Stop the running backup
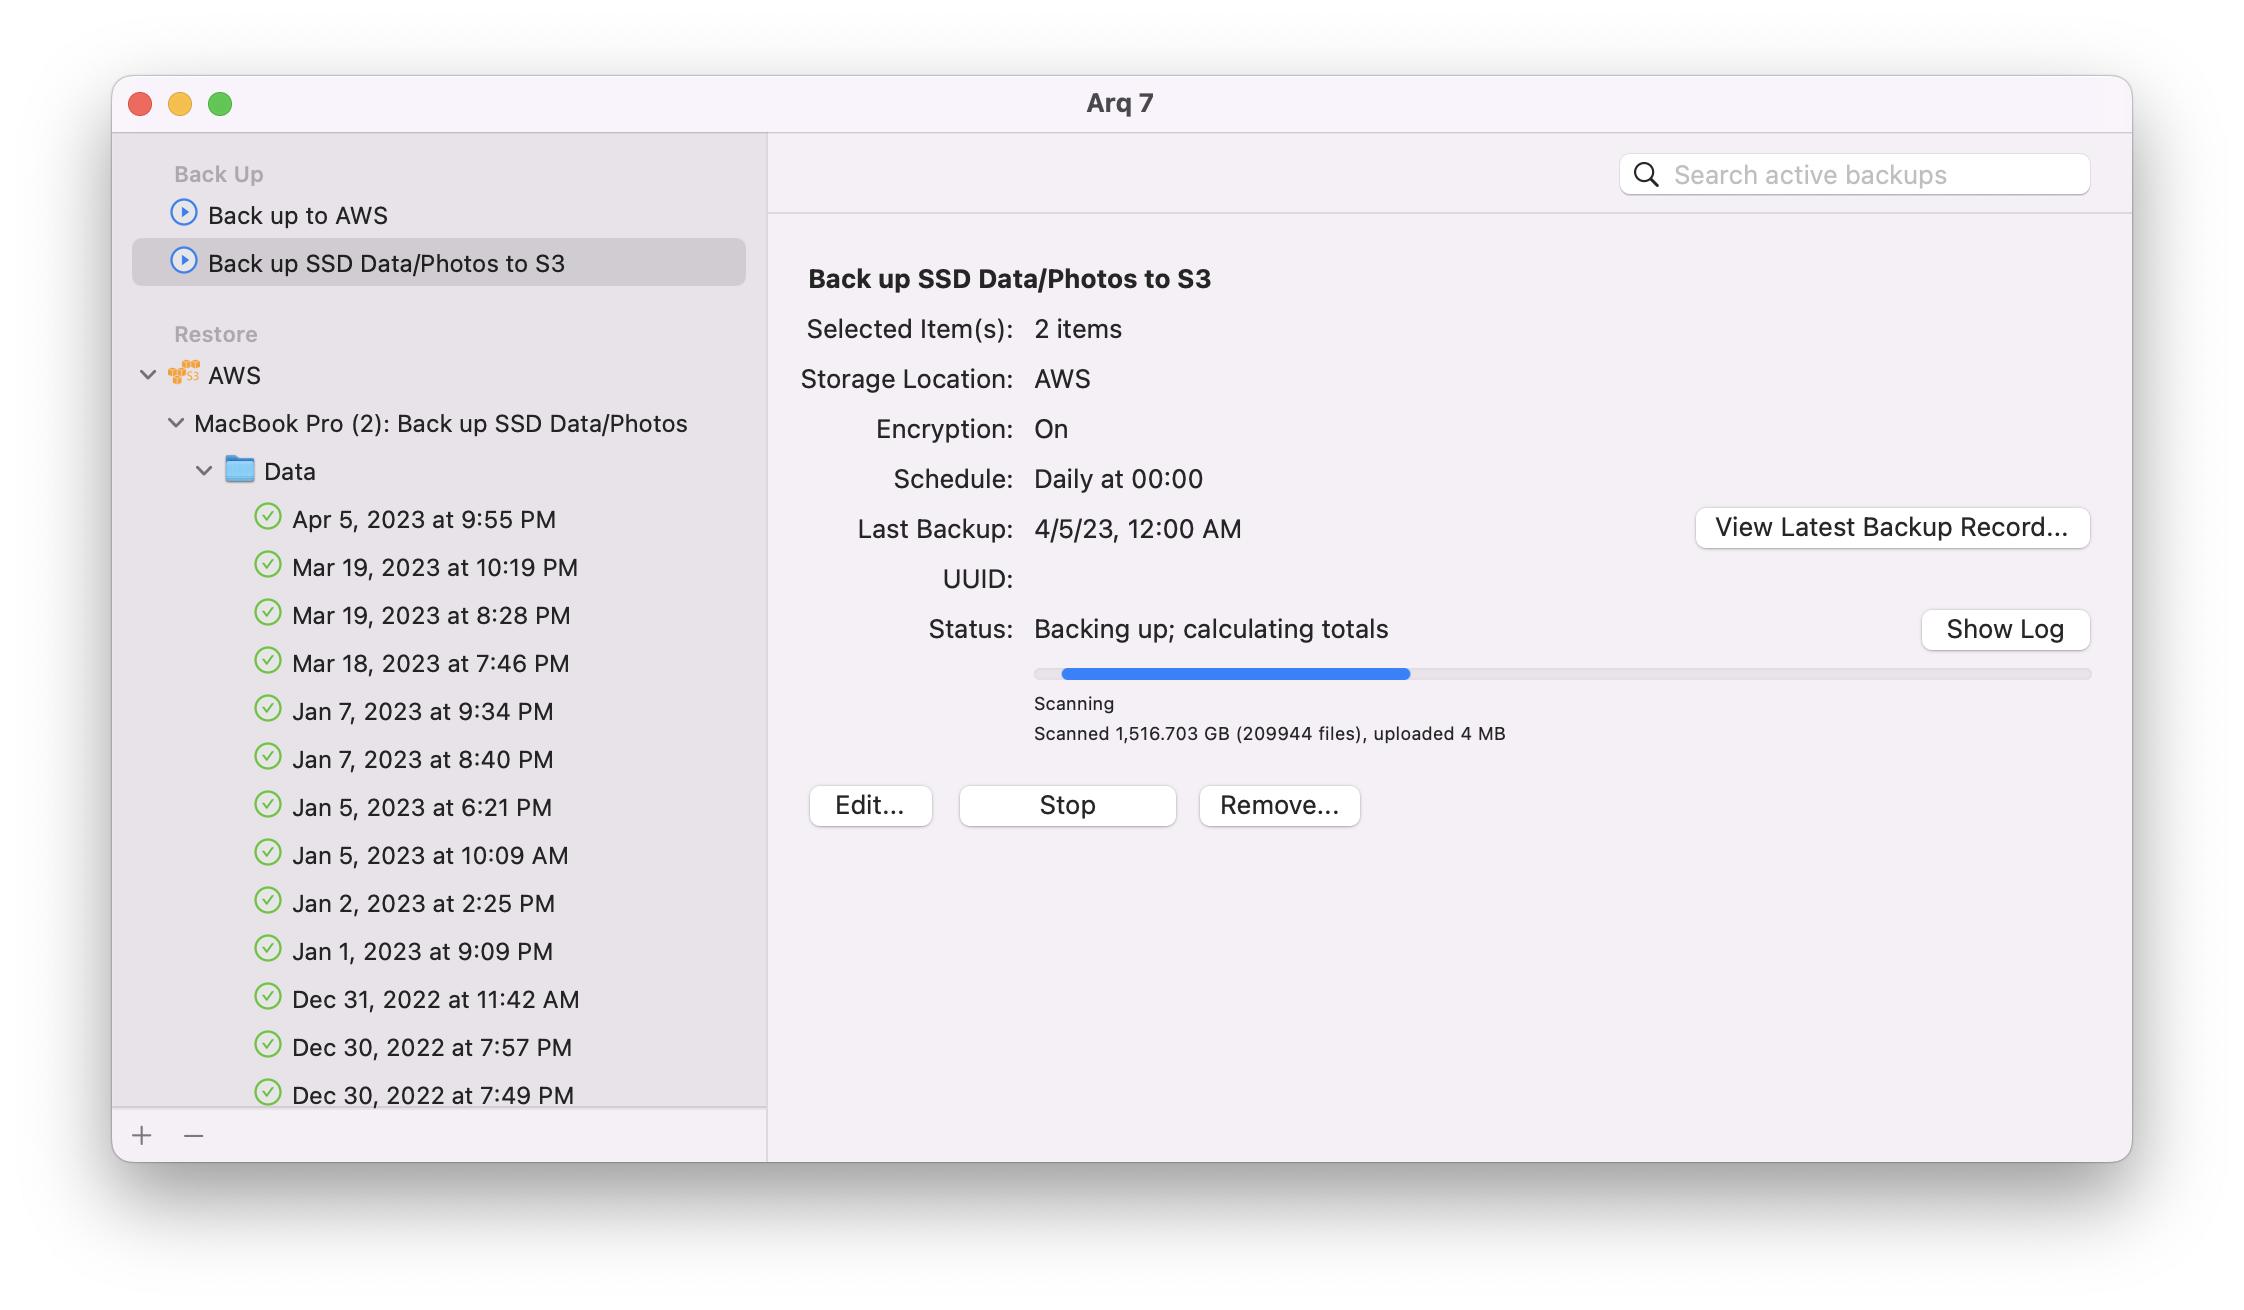This screenshot has width=2244, height=1310. click(1067, 805)
